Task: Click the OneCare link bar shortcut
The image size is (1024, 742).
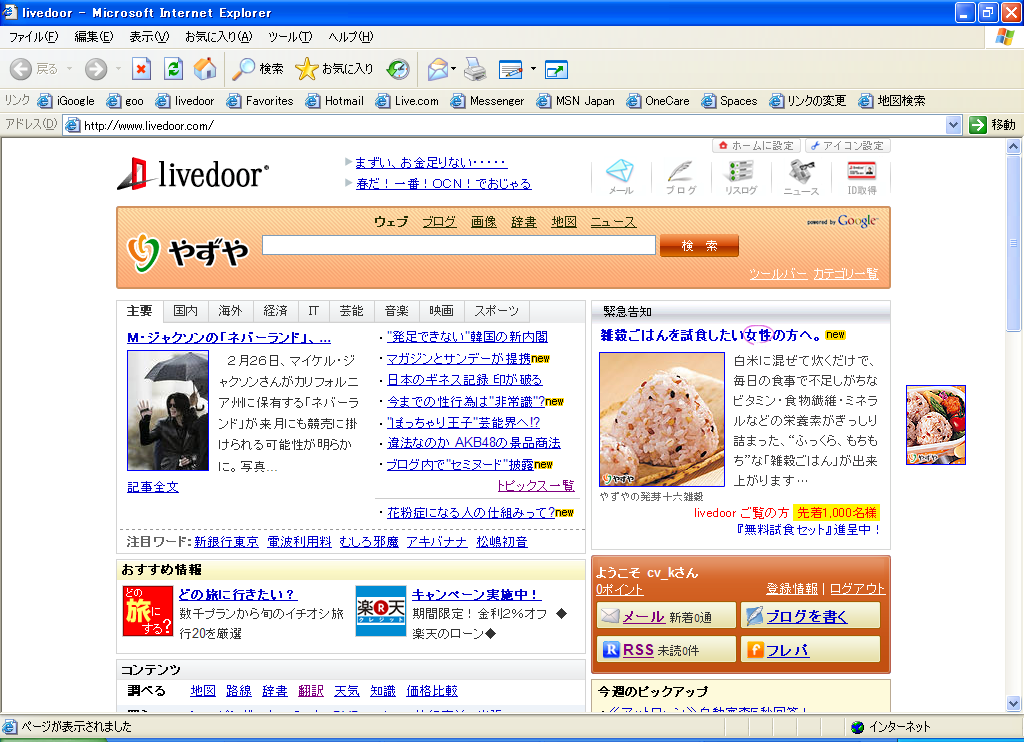Action: (658, 101)
